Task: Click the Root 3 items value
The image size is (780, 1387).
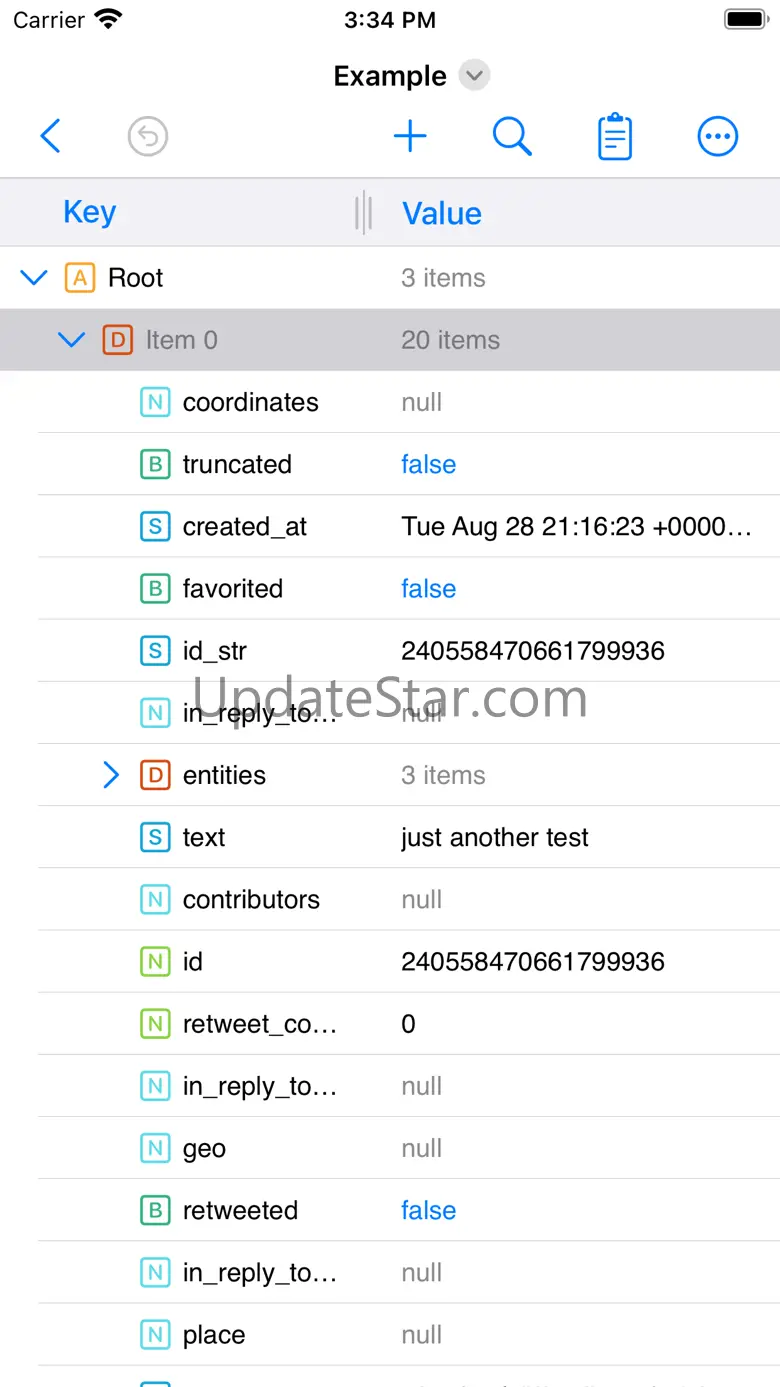Action: 443,277
